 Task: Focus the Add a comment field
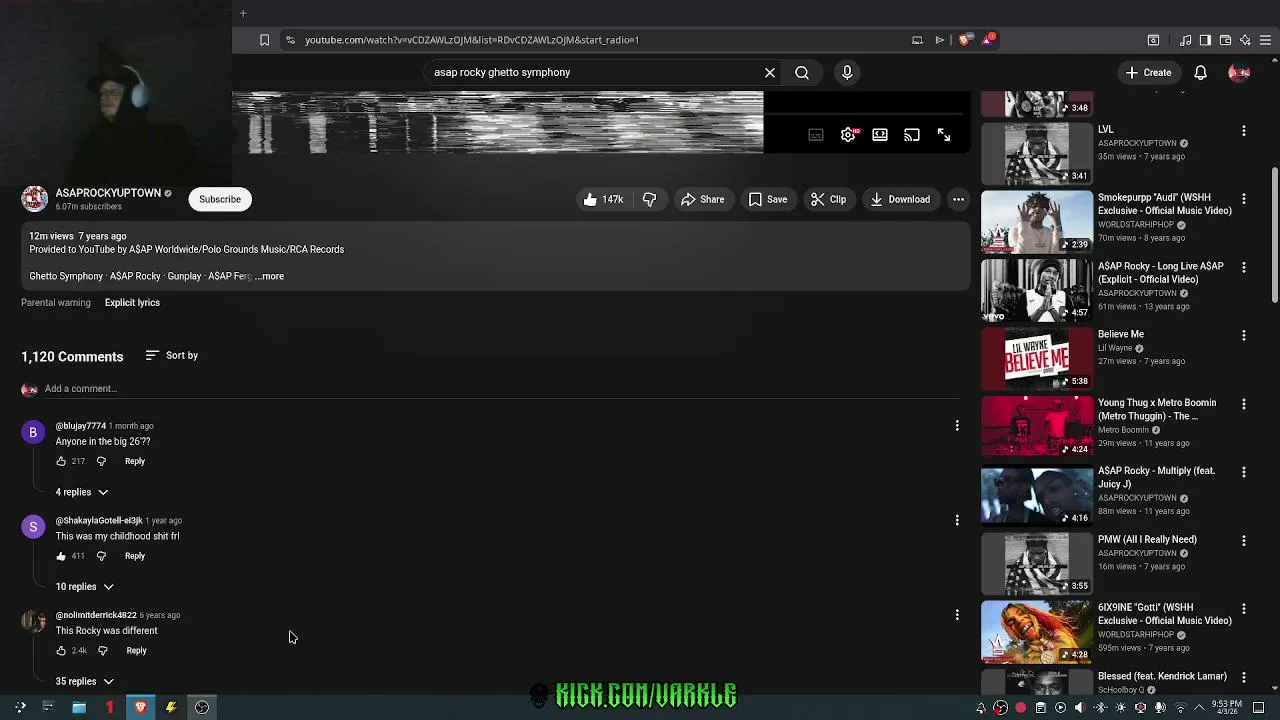[500, 389]
